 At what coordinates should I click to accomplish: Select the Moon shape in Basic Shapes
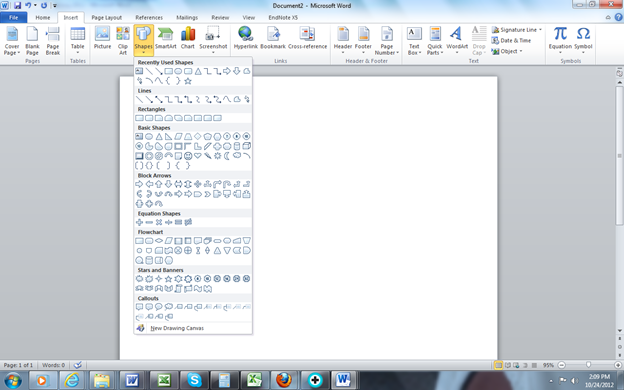click(227, 156)
